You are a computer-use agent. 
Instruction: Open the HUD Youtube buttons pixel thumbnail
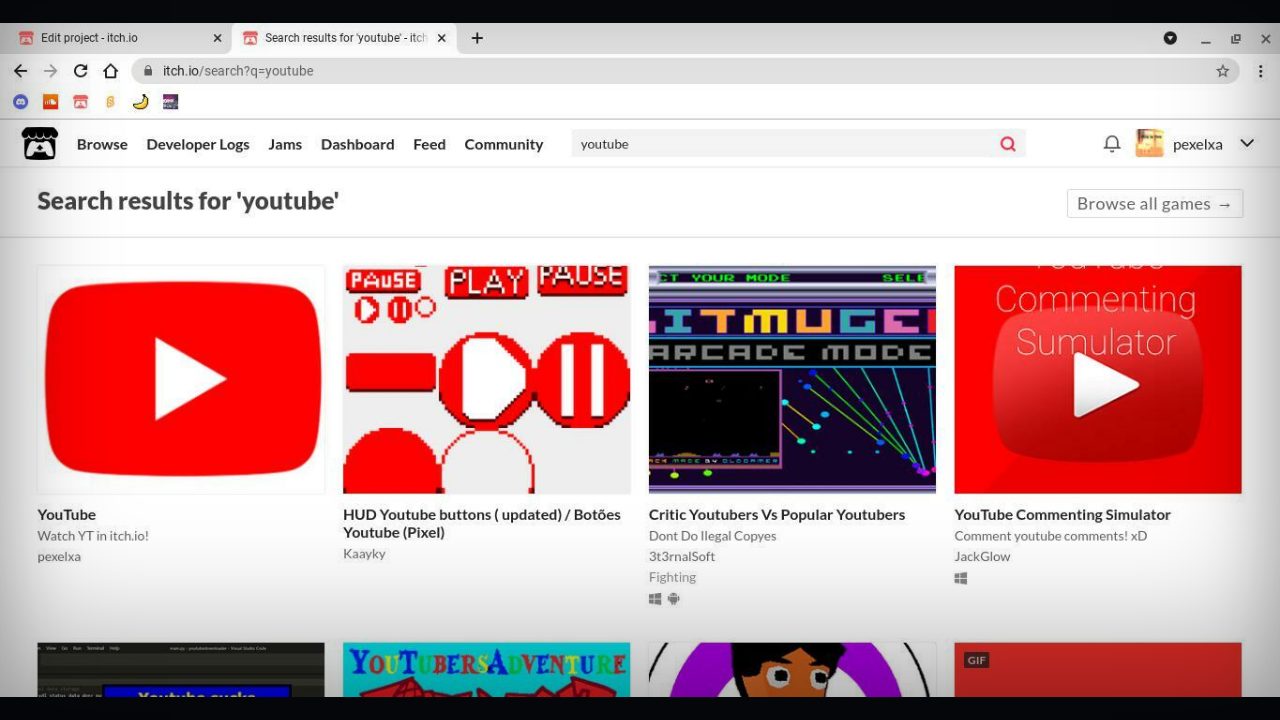487,379
